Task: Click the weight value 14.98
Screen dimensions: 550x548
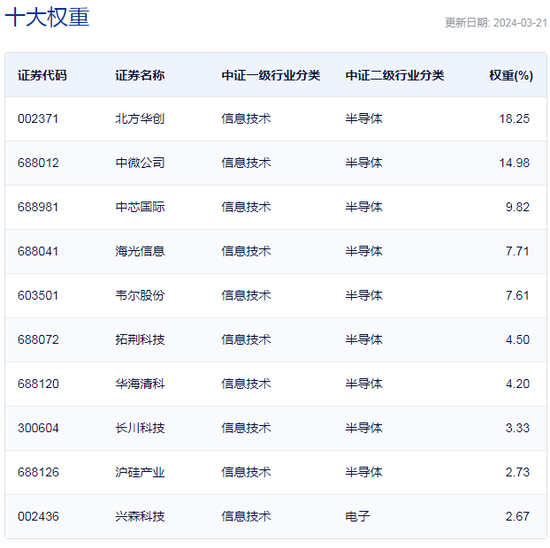Action: pos(514,163)
